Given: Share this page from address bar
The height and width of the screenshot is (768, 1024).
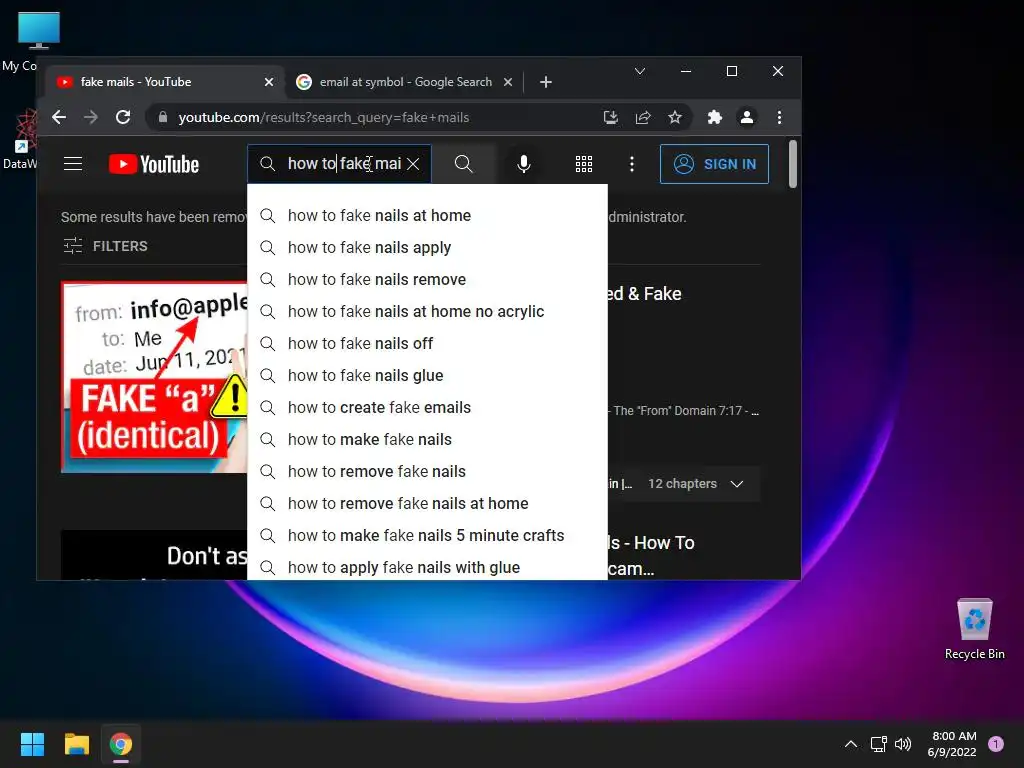Looking at the screenshot, I should [643, 118].
